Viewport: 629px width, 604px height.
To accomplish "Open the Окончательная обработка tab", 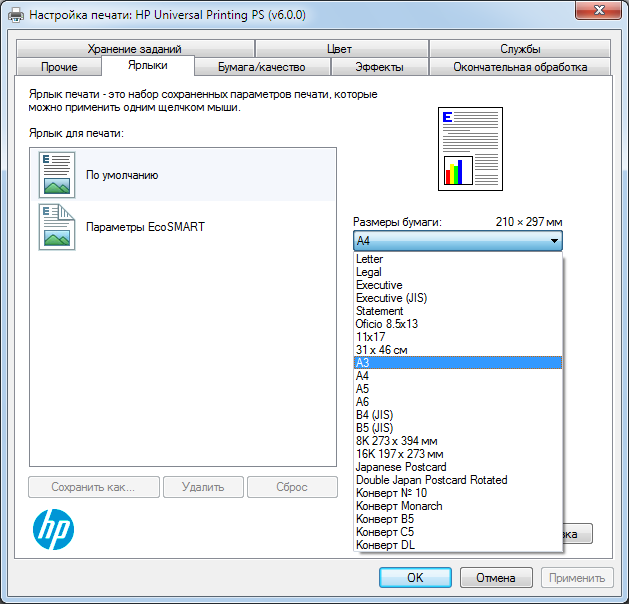I will click(x=520, y=67).
